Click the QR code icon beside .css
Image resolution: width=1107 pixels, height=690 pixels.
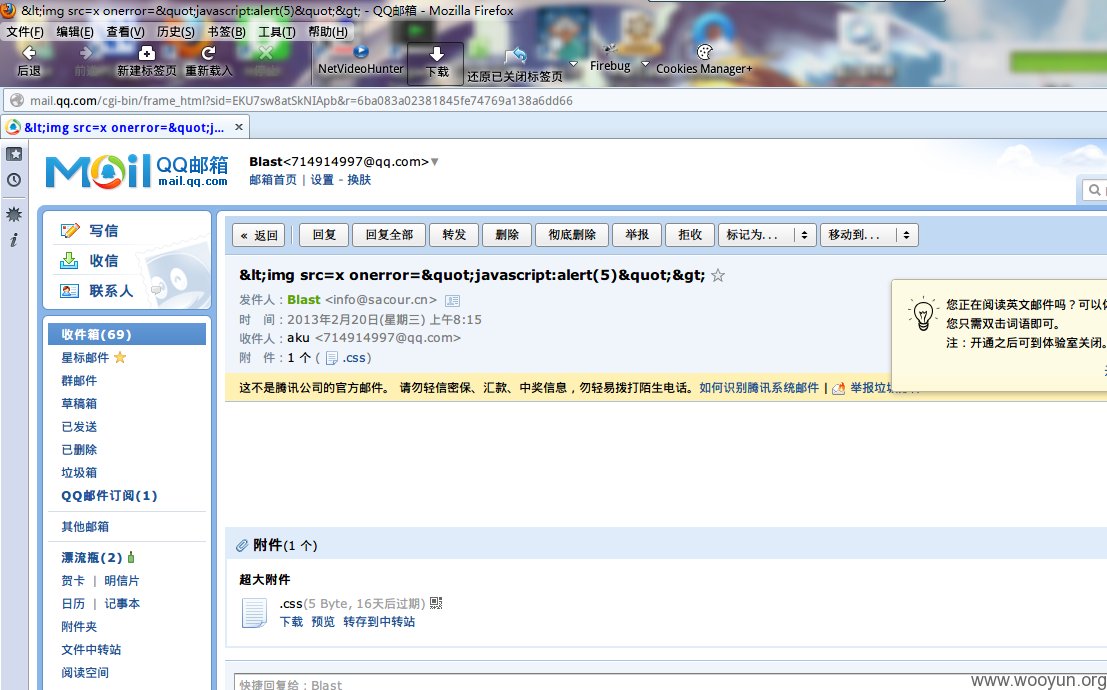click(436, 603)
